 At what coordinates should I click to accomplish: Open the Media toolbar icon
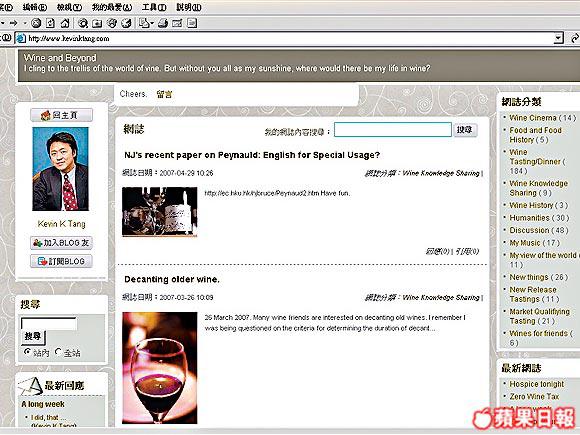[112, 23]
